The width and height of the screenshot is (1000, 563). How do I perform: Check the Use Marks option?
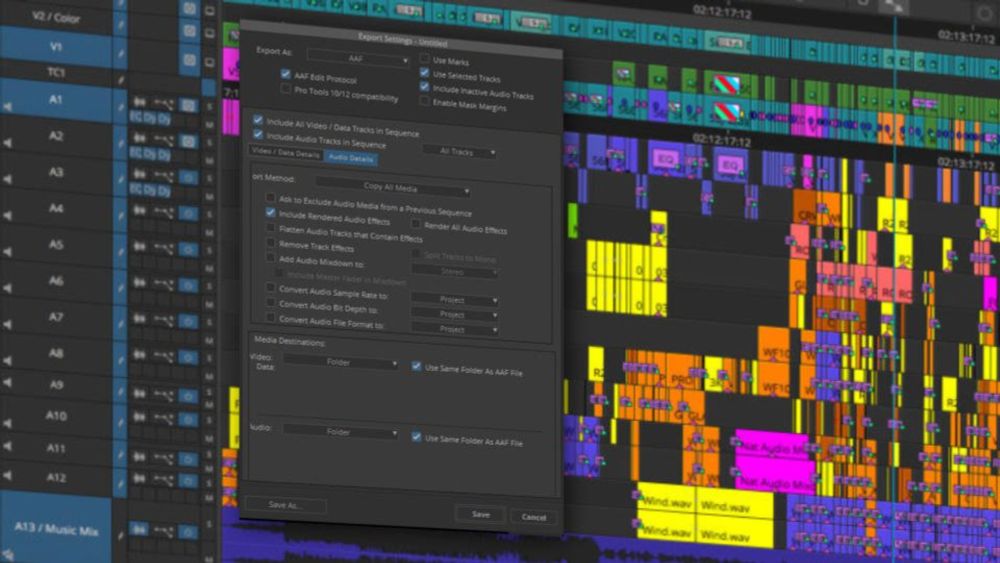(424, 59)
